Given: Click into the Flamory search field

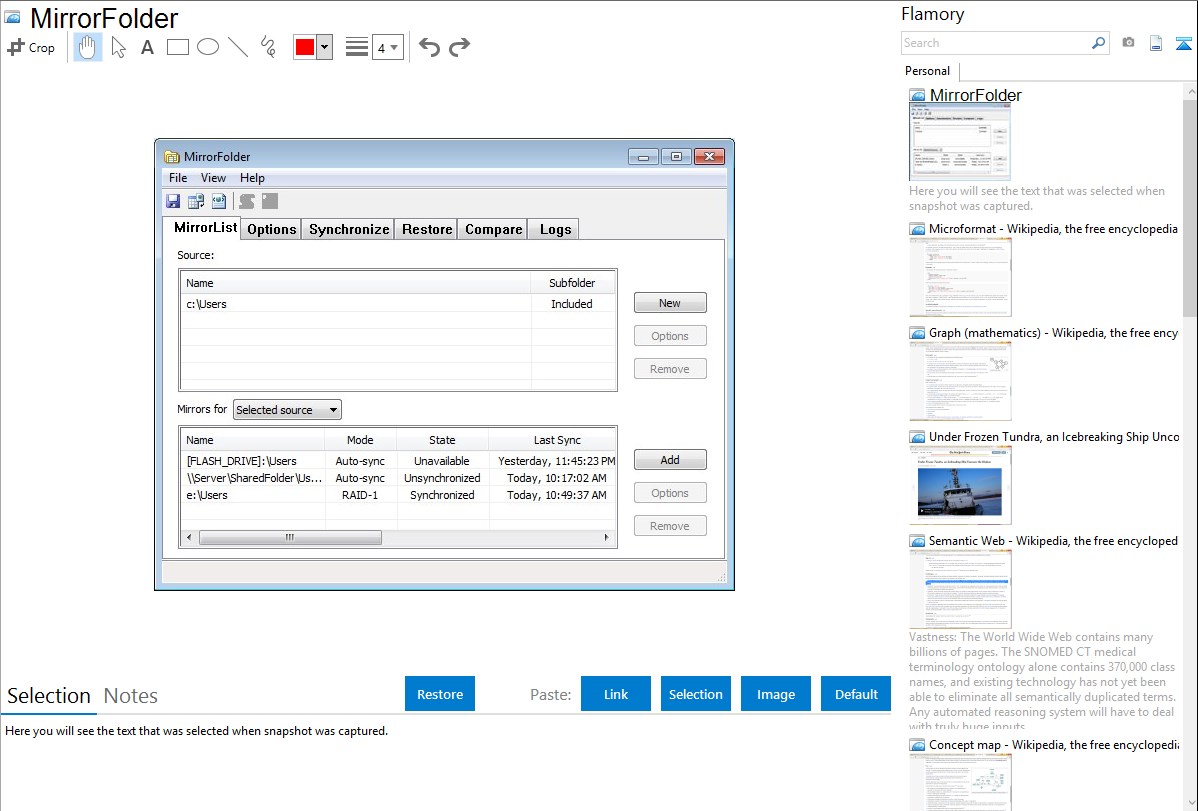Looking at the screenshot, I should [x=995, y=43].
